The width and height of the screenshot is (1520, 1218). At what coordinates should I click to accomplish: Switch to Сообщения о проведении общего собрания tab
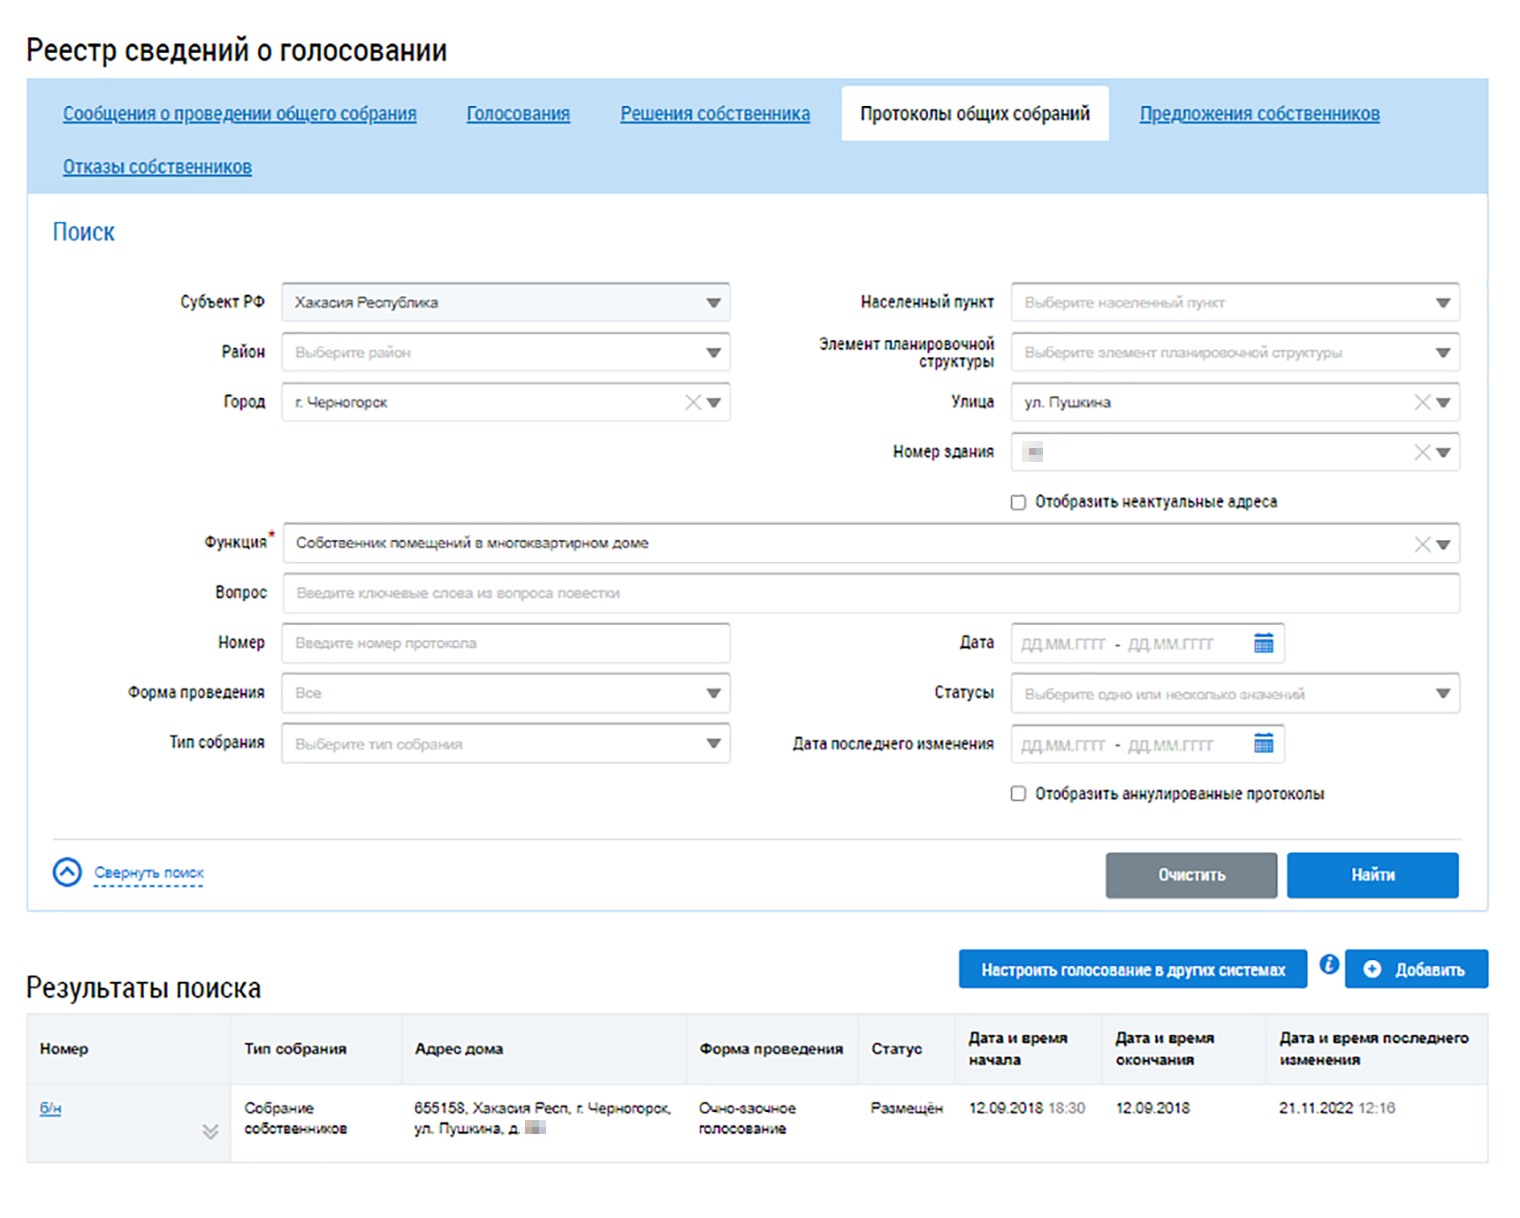240,114
